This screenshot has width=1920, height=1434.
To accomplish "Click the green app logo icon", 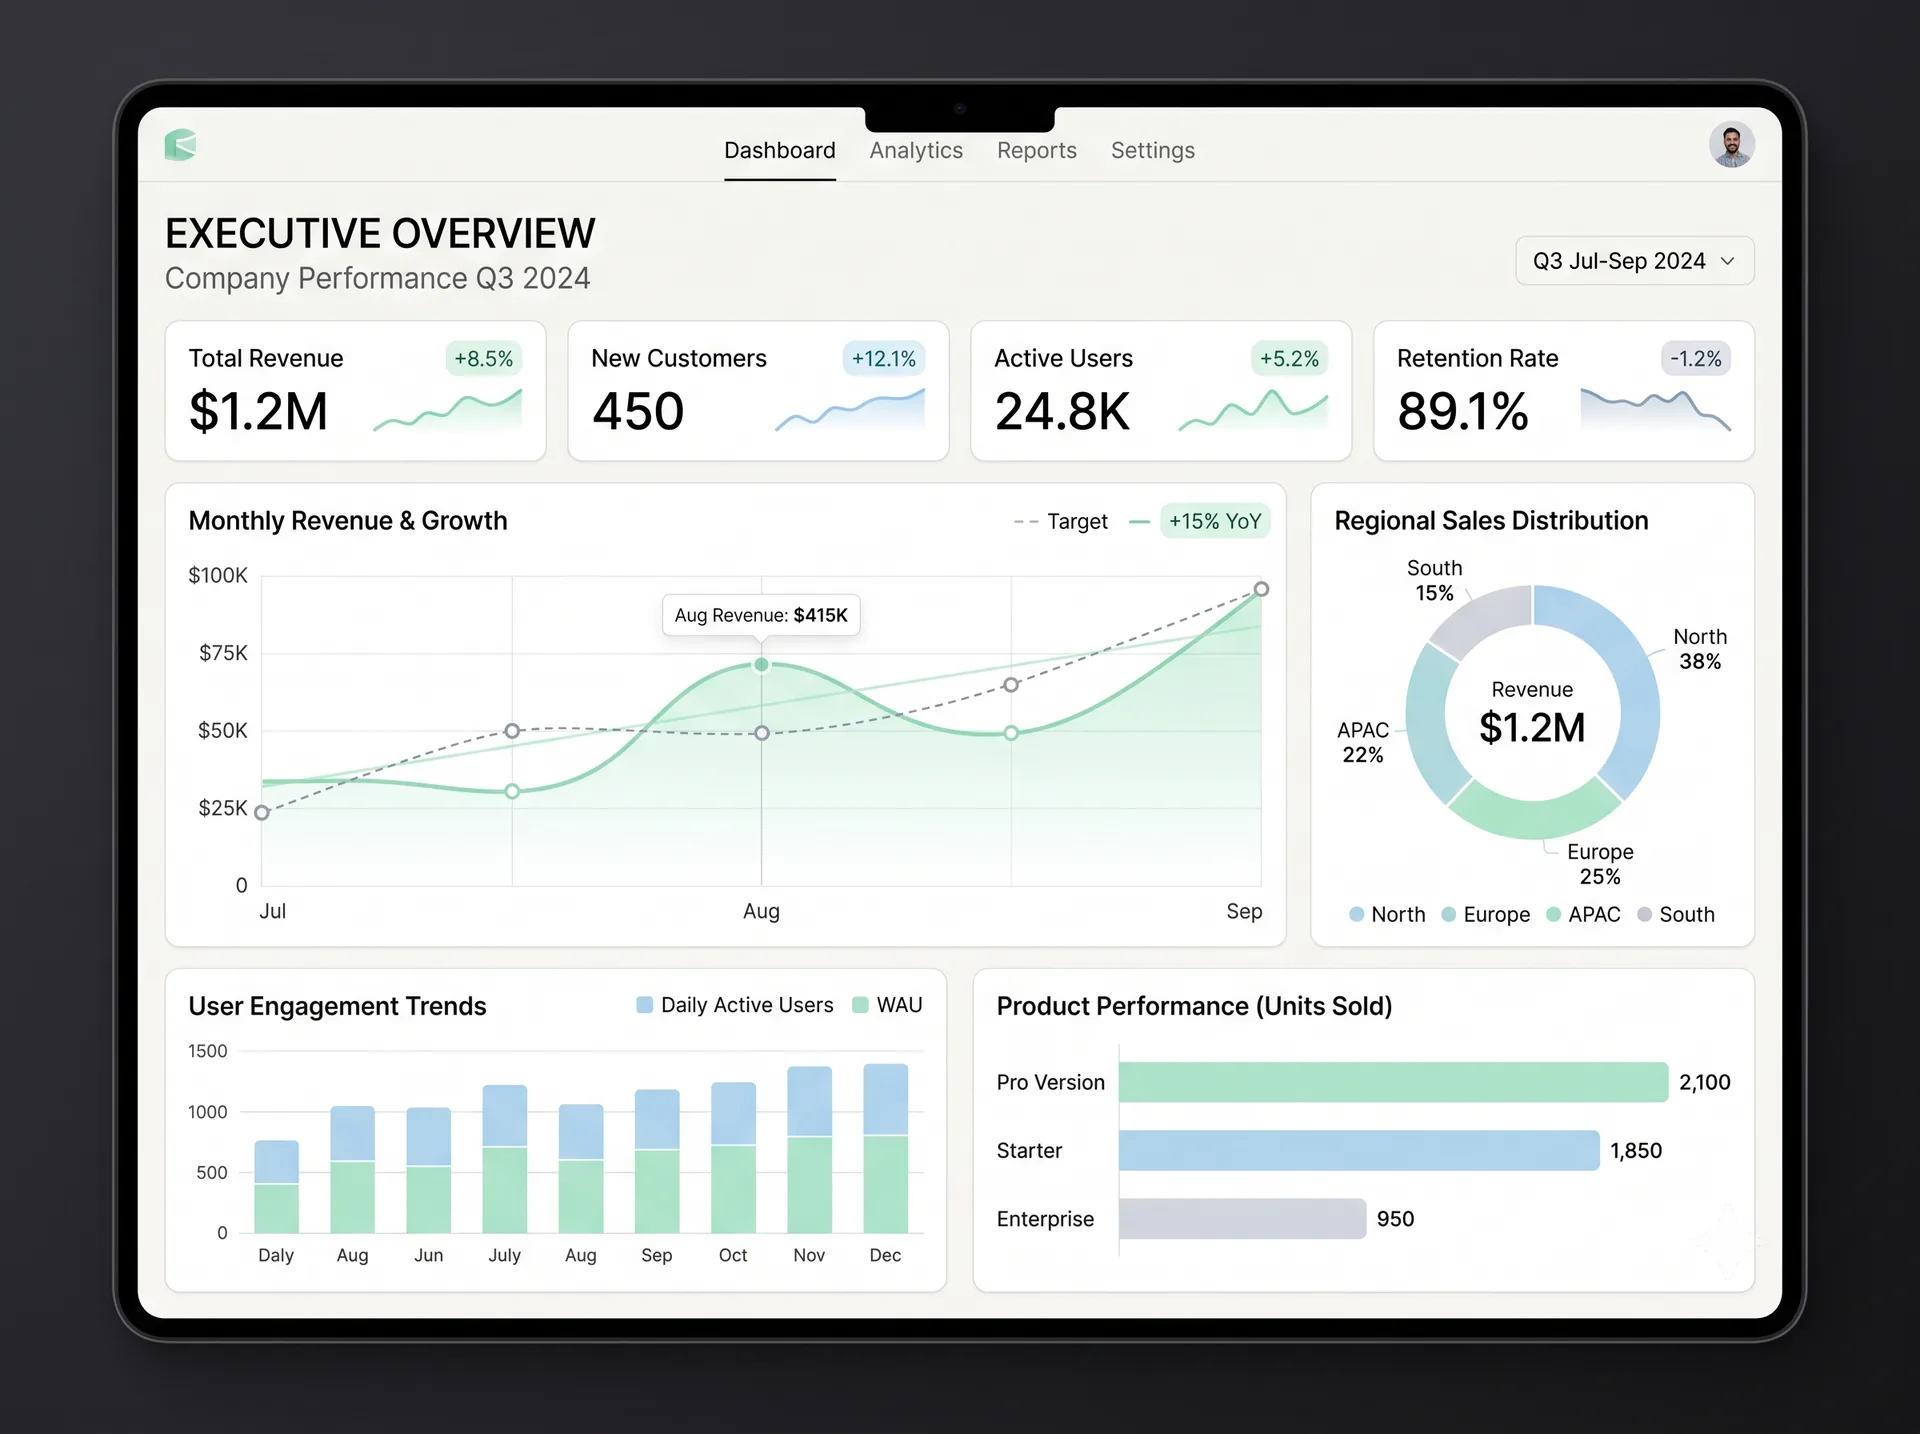I will click(181, 145).
